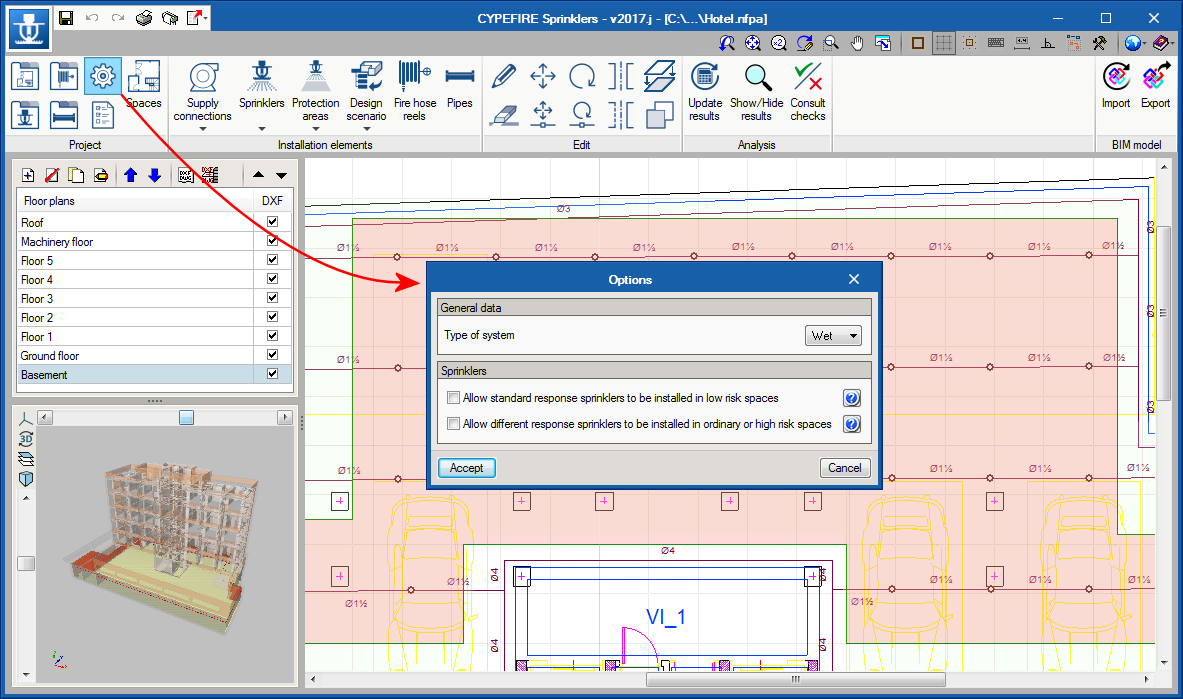Enable standard response sprinklers in low risk spaces
This screenshot has height=699, width=1183.
point(454,398)
